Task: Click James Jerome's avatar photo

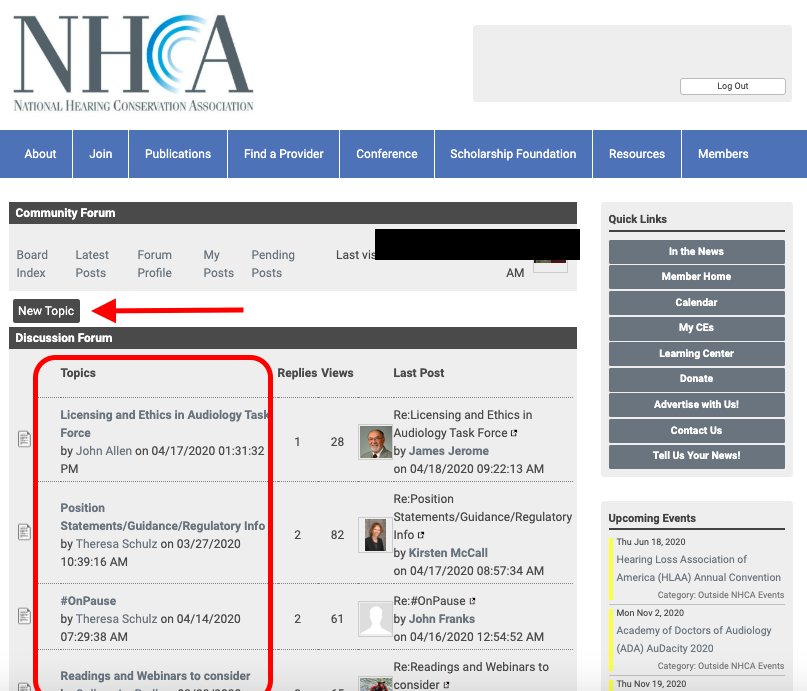Action: (x=375, y=442)
